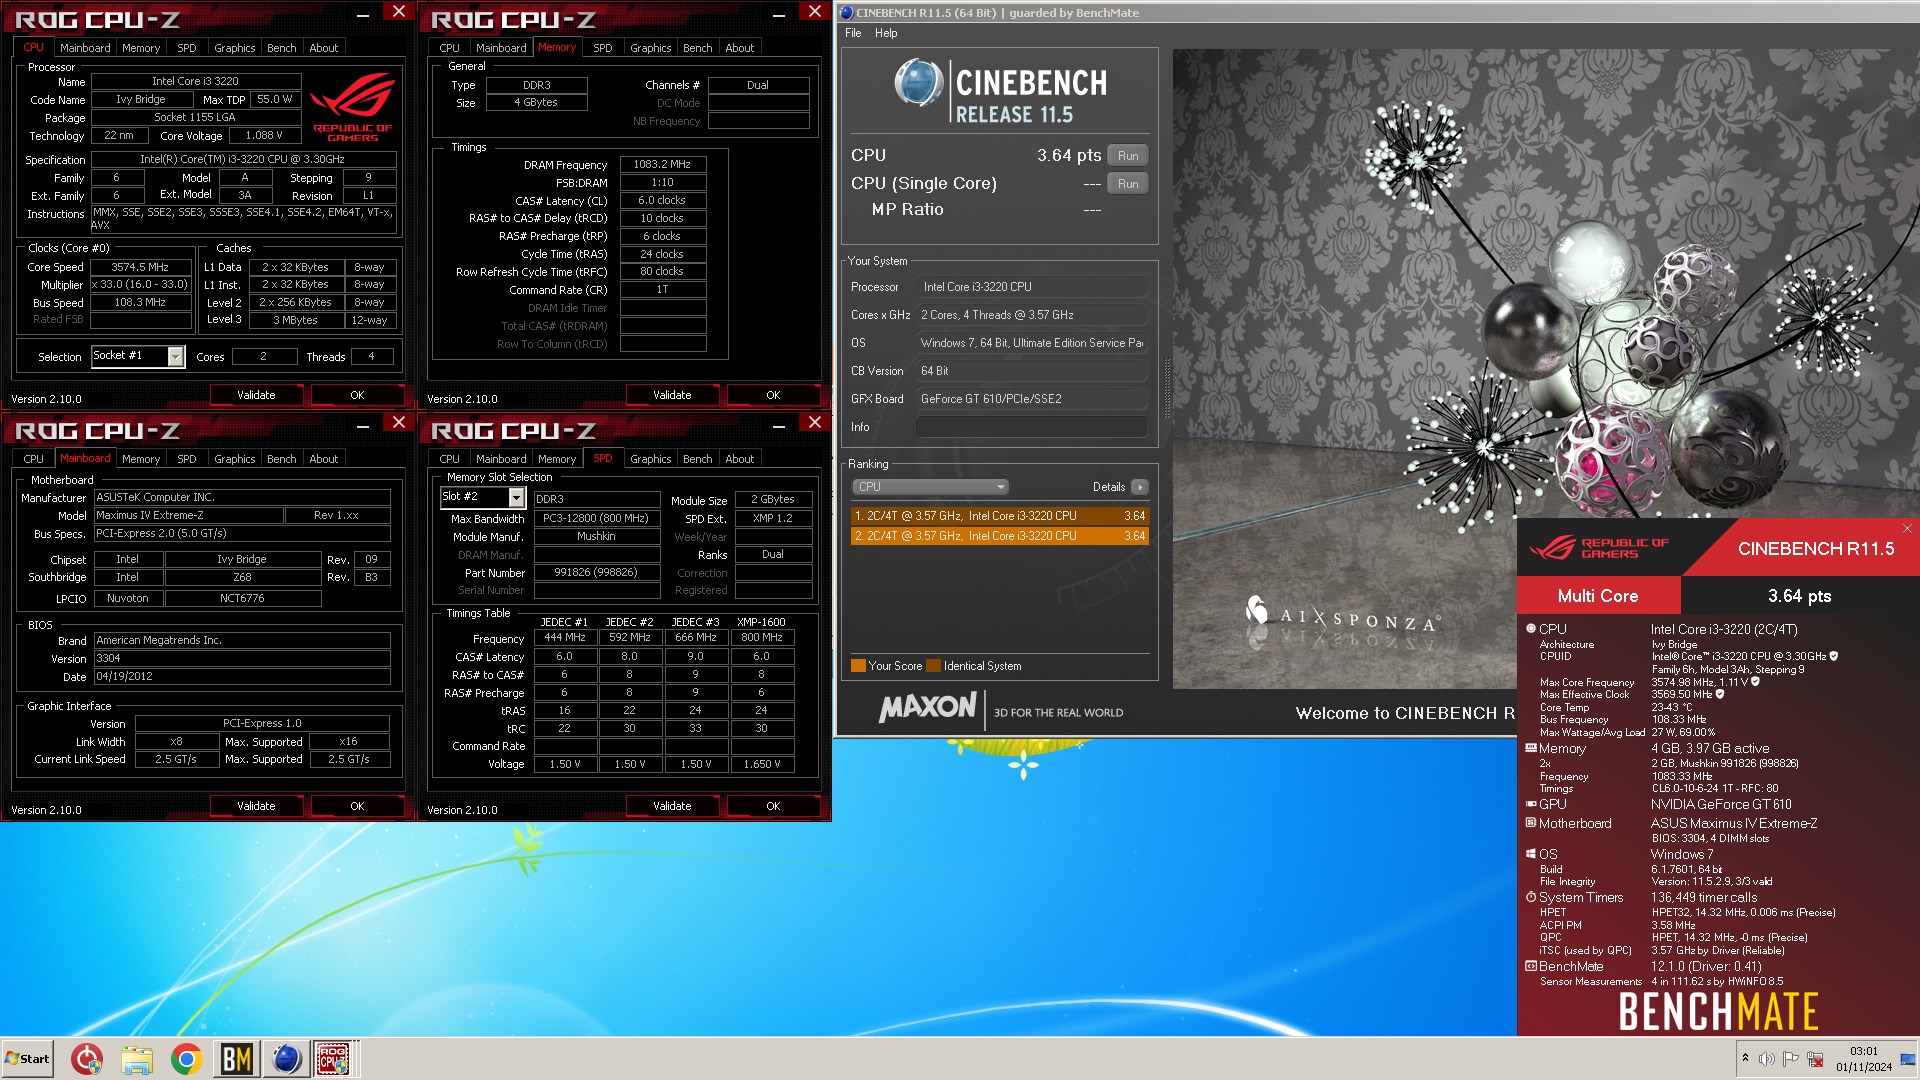
Task: Click BIOS Version field 3304
Action: [242, 659]
